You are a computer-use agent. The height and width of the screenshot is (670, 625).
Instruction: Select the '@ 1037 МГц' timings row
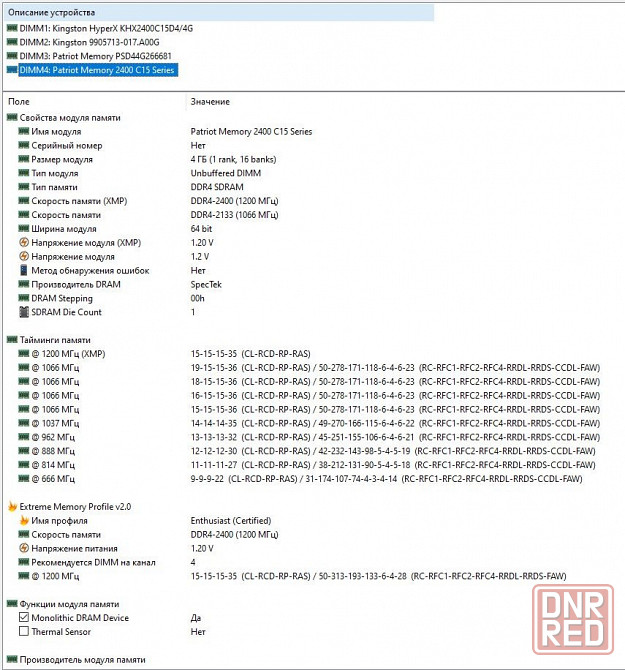(x=309, y=423)
